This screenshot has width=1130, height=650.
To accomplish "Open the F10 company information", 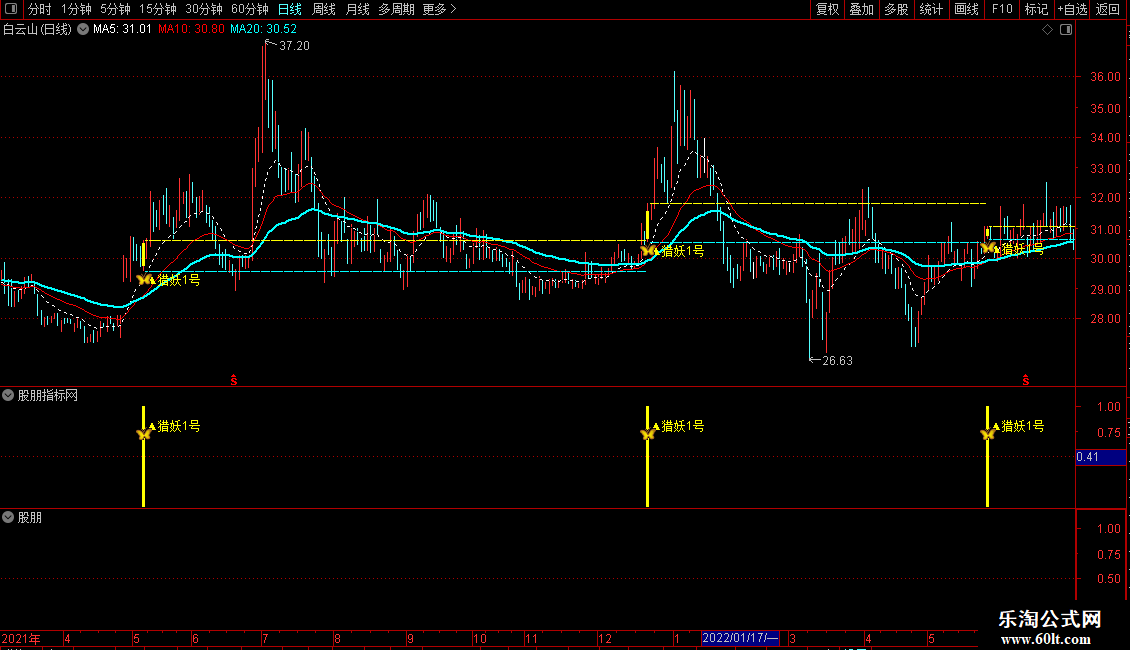I will (x=1002, y=9).
